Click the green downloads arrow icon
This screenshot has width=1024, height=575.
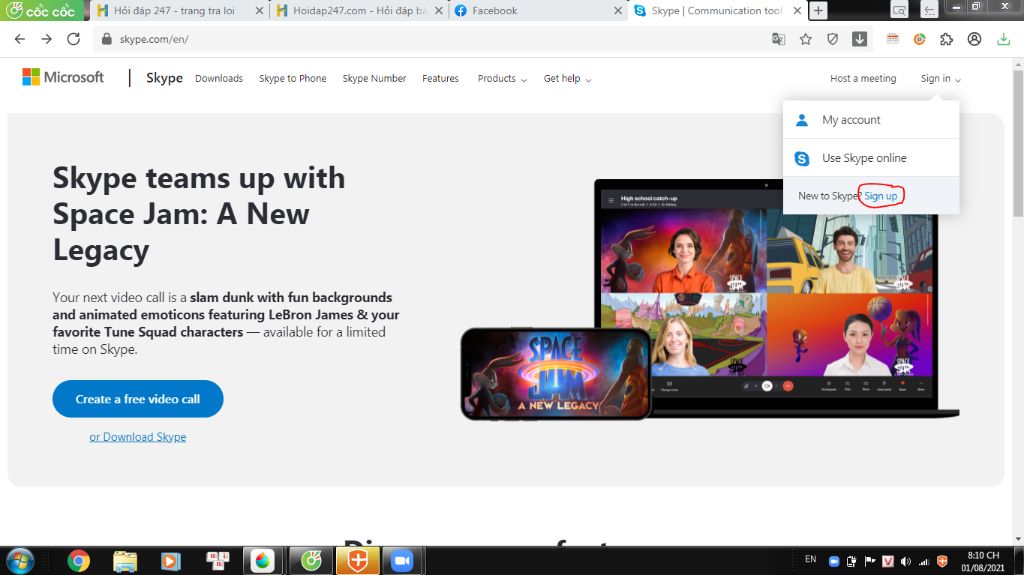tap(1003, 39)
